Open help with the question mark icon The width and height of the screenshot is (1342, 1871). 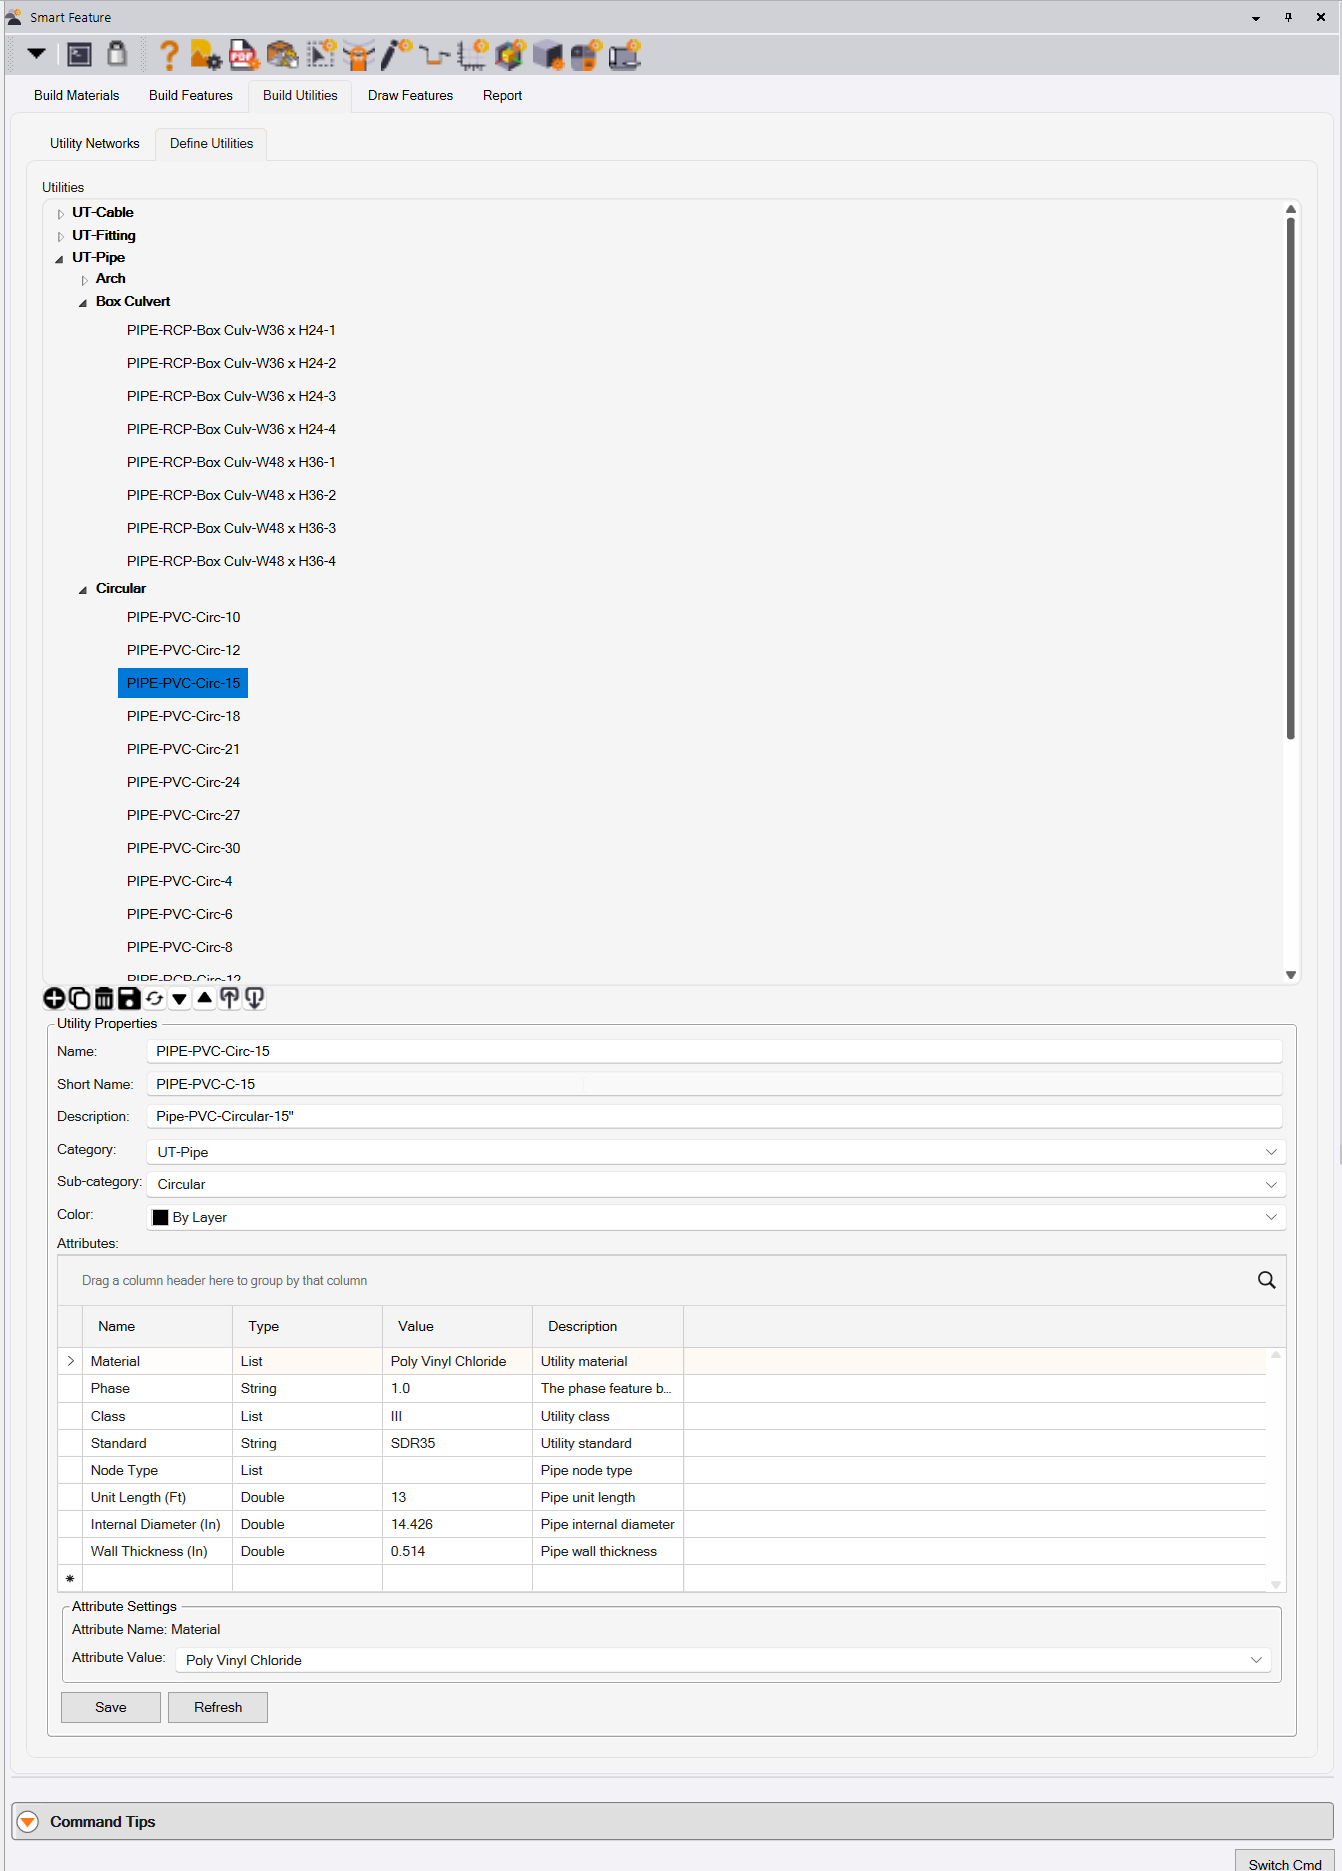[x=169, y=55]
